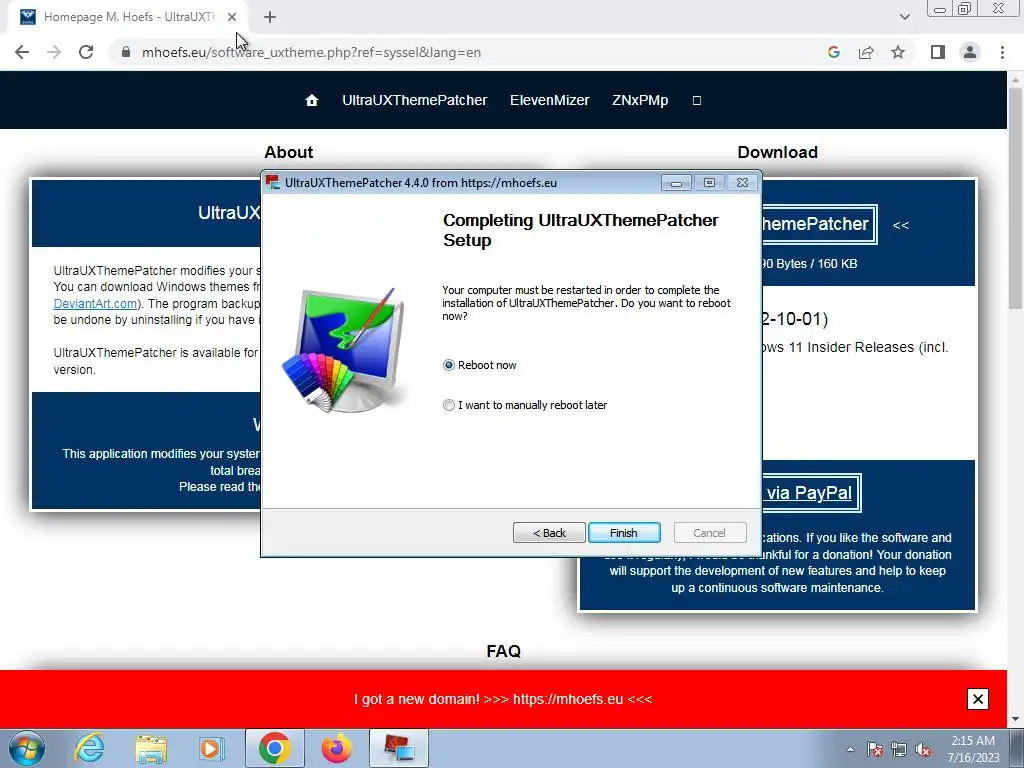
Task: Switch to UltraUXThemePatcher installer taskbar icon
Action: pyautogui.click(x=399, y=748)
